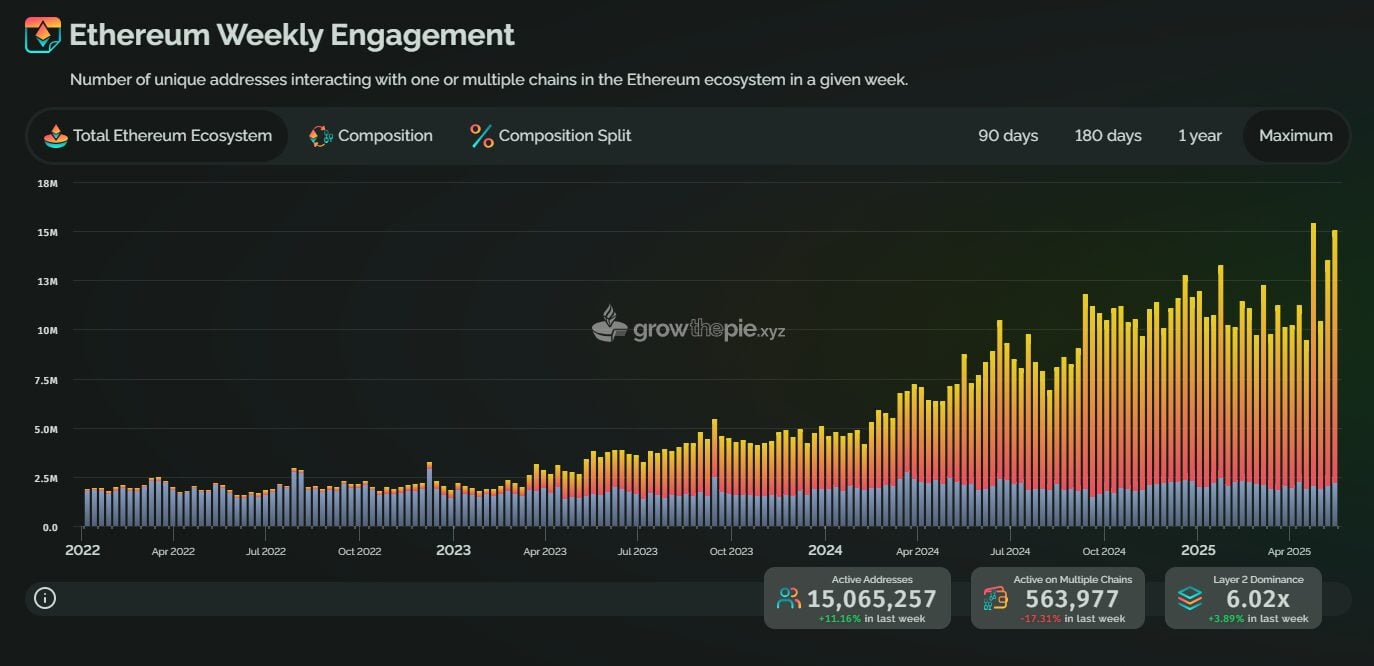Click the Apr 2025 x-axis label

point(1289,551)
